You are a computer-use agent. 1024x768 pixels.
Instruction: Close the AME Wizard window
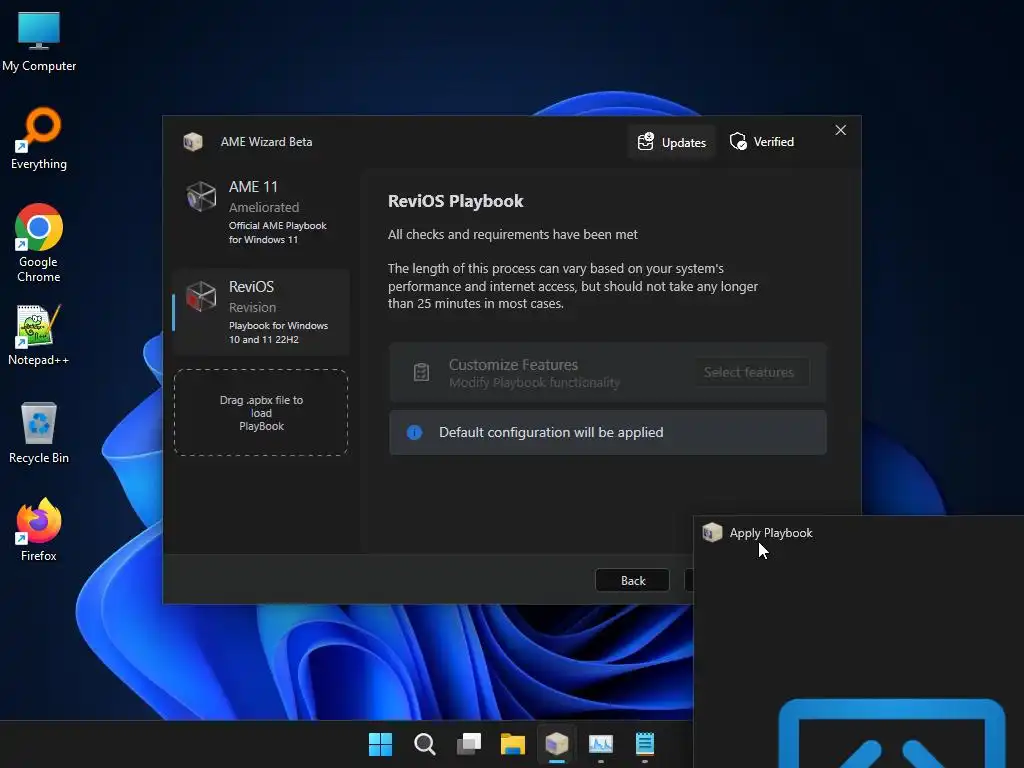pyautogui.click(x=840, y=130)
